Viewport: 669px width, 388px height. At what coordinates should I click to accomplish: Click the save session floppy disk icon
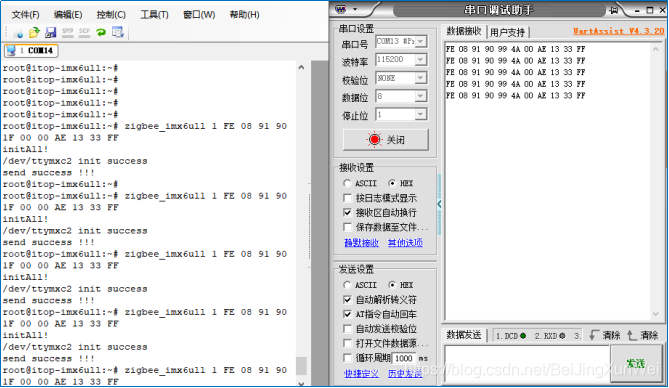[51, 32]
